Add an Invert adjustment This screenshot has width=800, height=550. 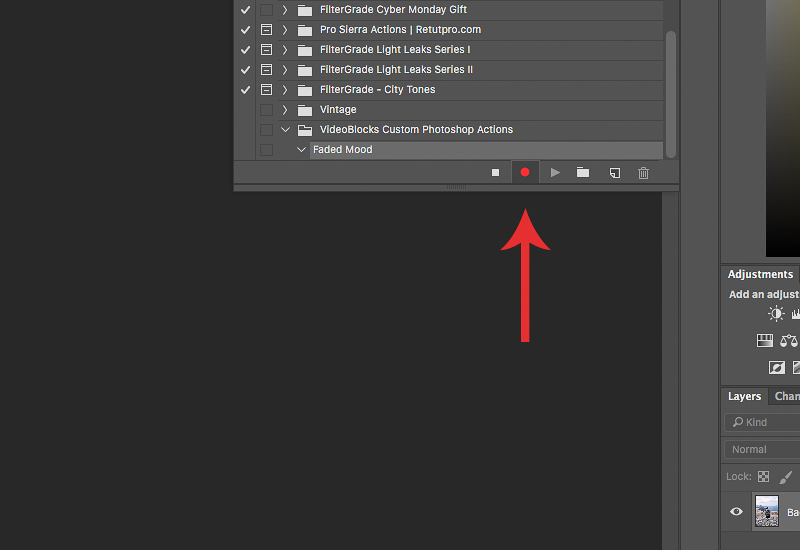(777, 367)
